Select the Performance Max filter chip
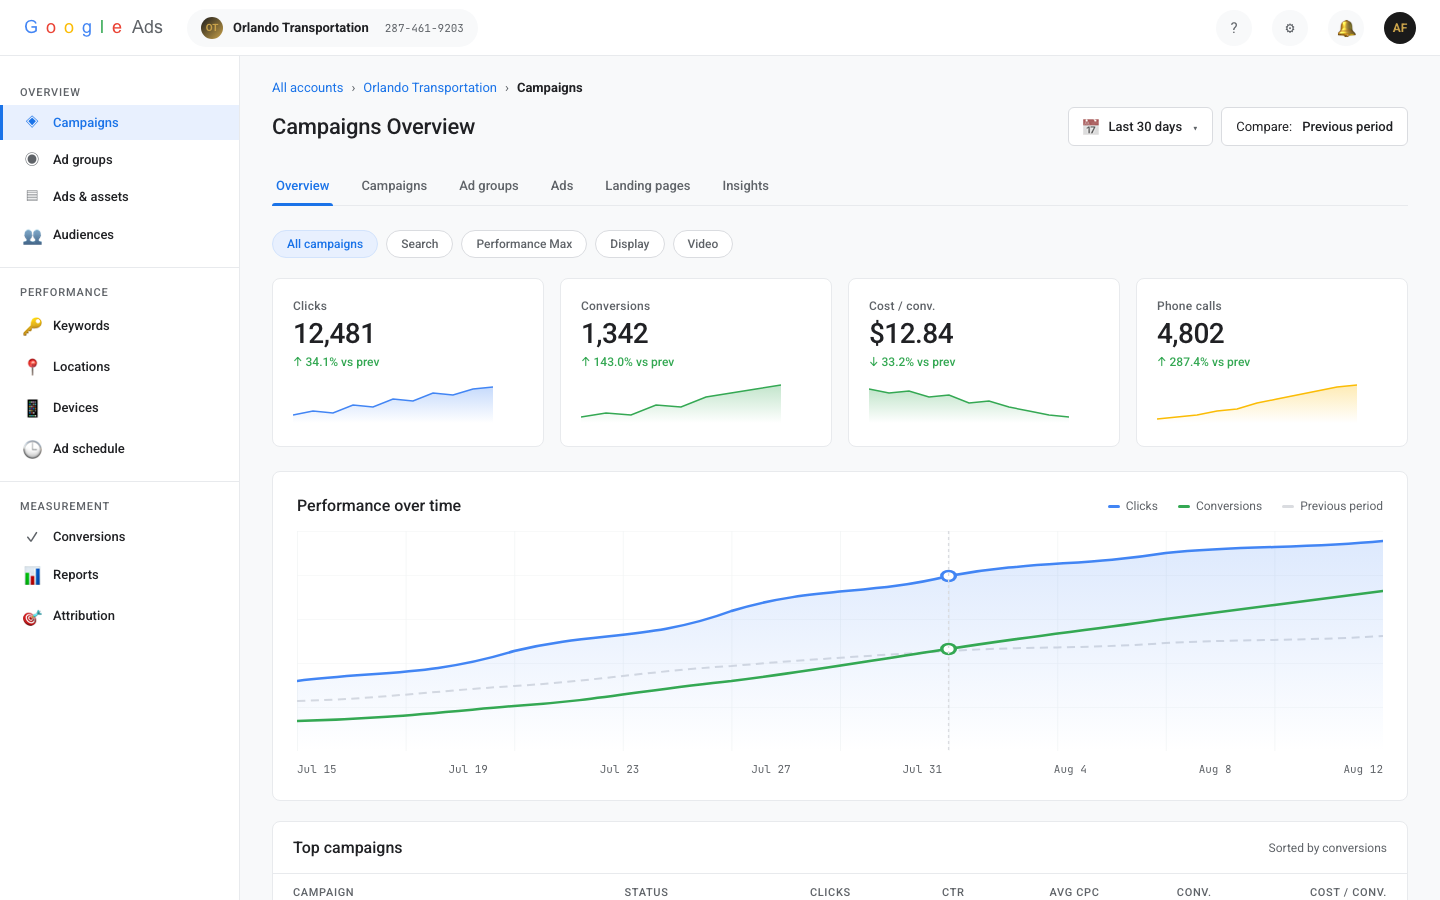Viewport: 1440px width, 900px height. (x=524, y=244)
